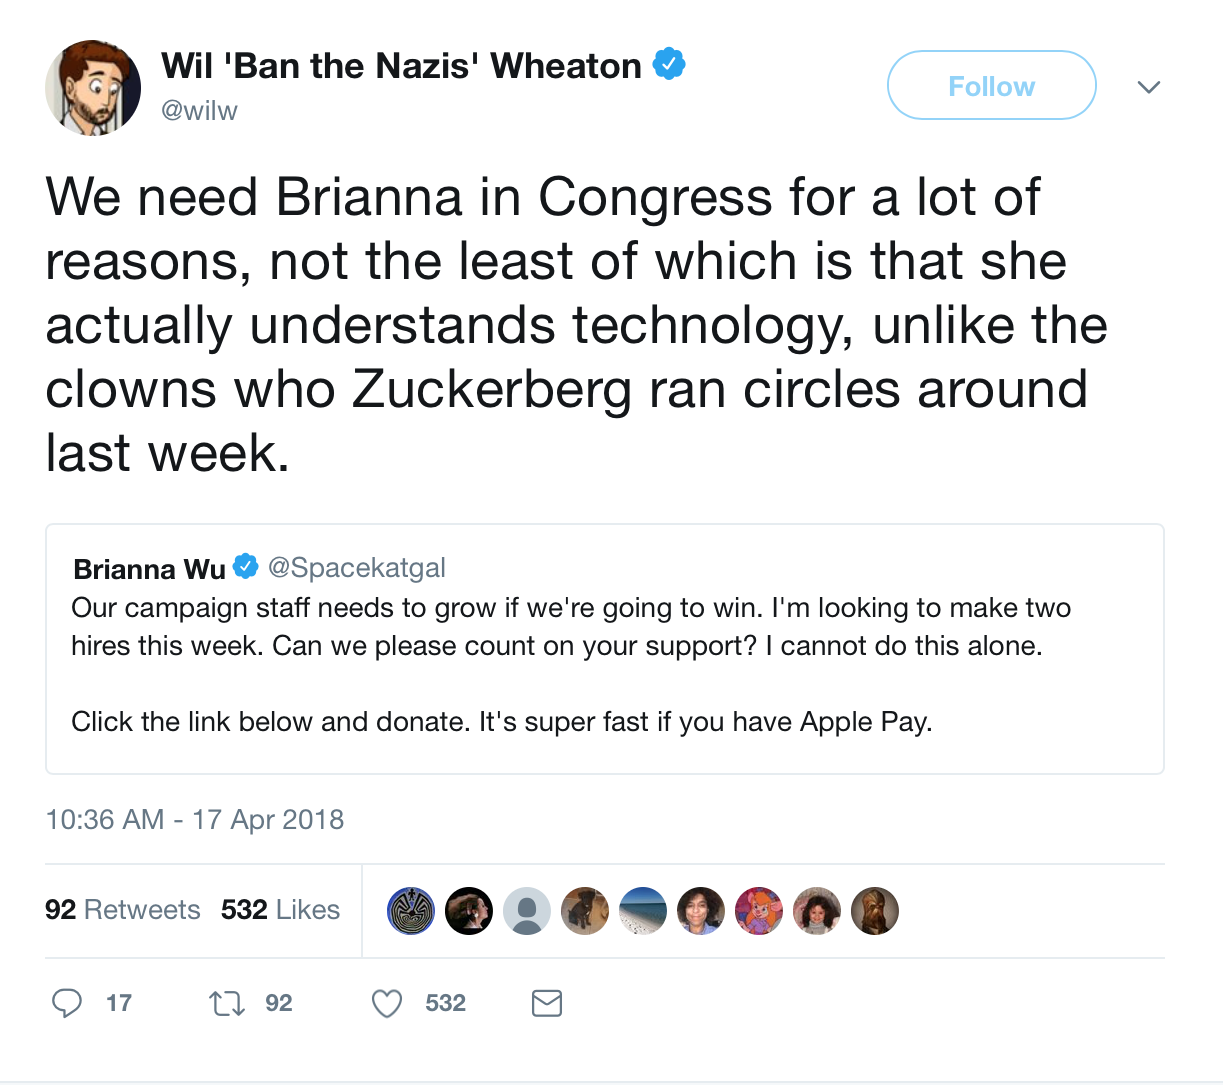Click the @Spacekatgal handle
The height and width of the screenshot is (1085, 1223).
click(x=357, y=568)
